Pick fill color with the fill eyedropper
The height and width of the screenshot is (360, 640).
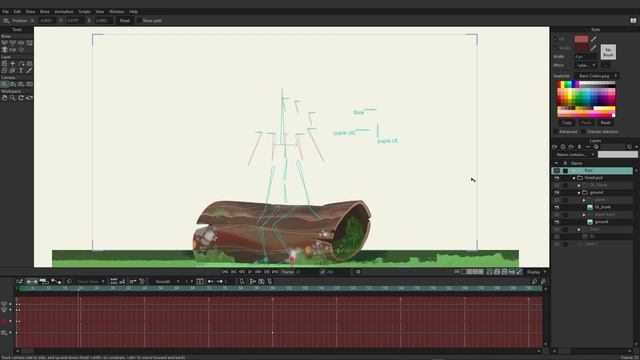pyautogui.click(x=593, y=39)
